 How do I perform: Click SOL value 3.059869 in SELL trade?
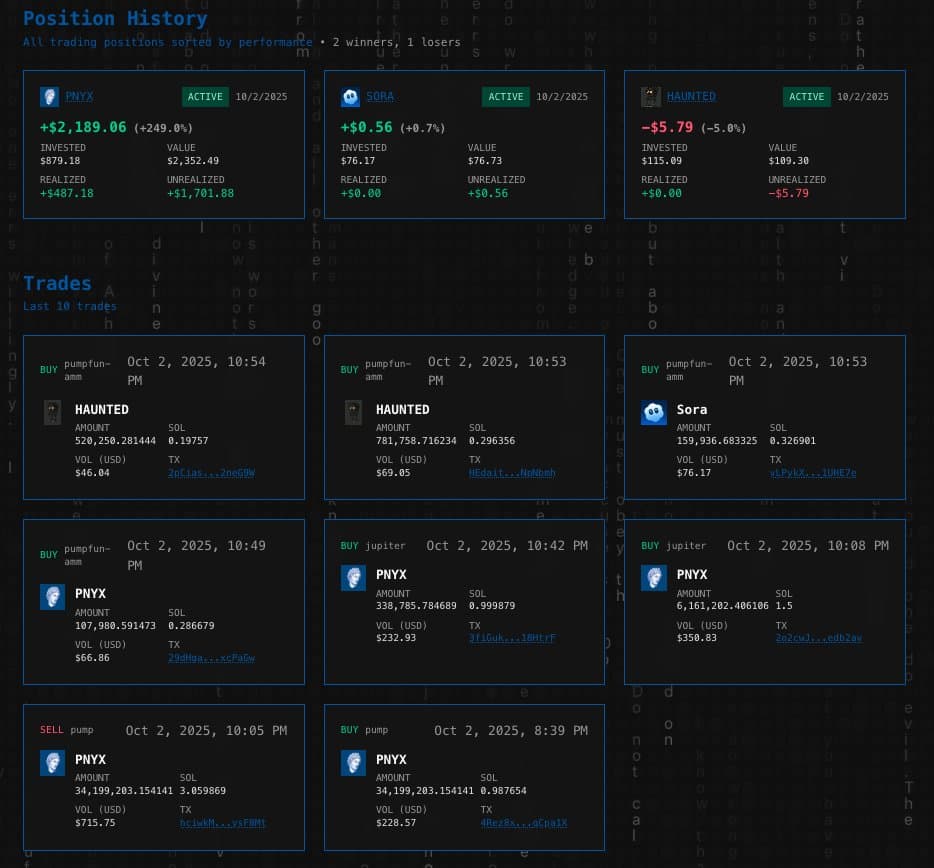pos(203,791)
